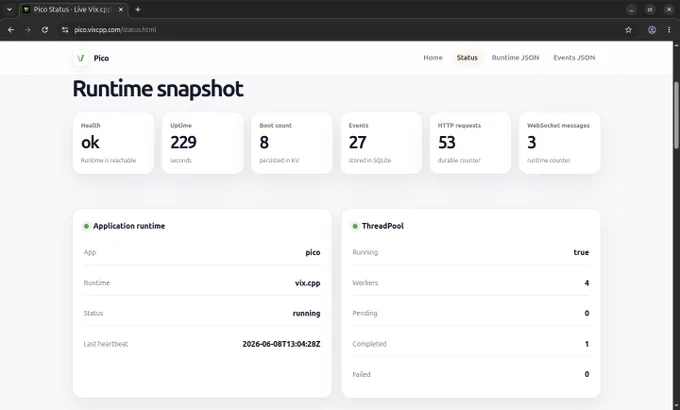Close the Pico Status tab
680x410 pixels.
(x=121, y=9)
